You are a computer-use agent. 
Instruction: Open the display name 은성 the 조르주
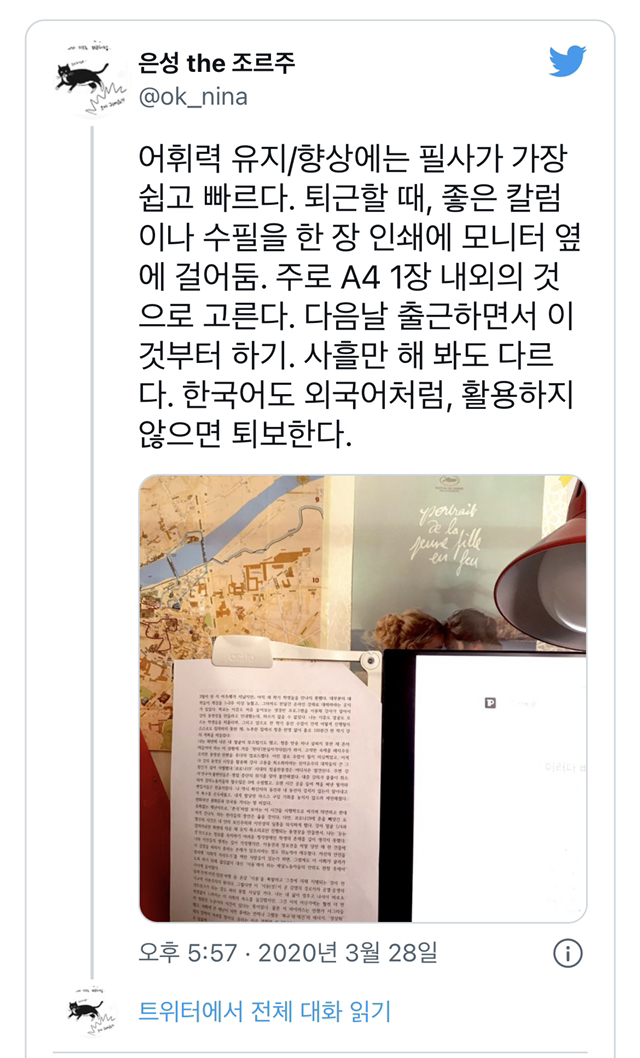(x=216, y=63)
